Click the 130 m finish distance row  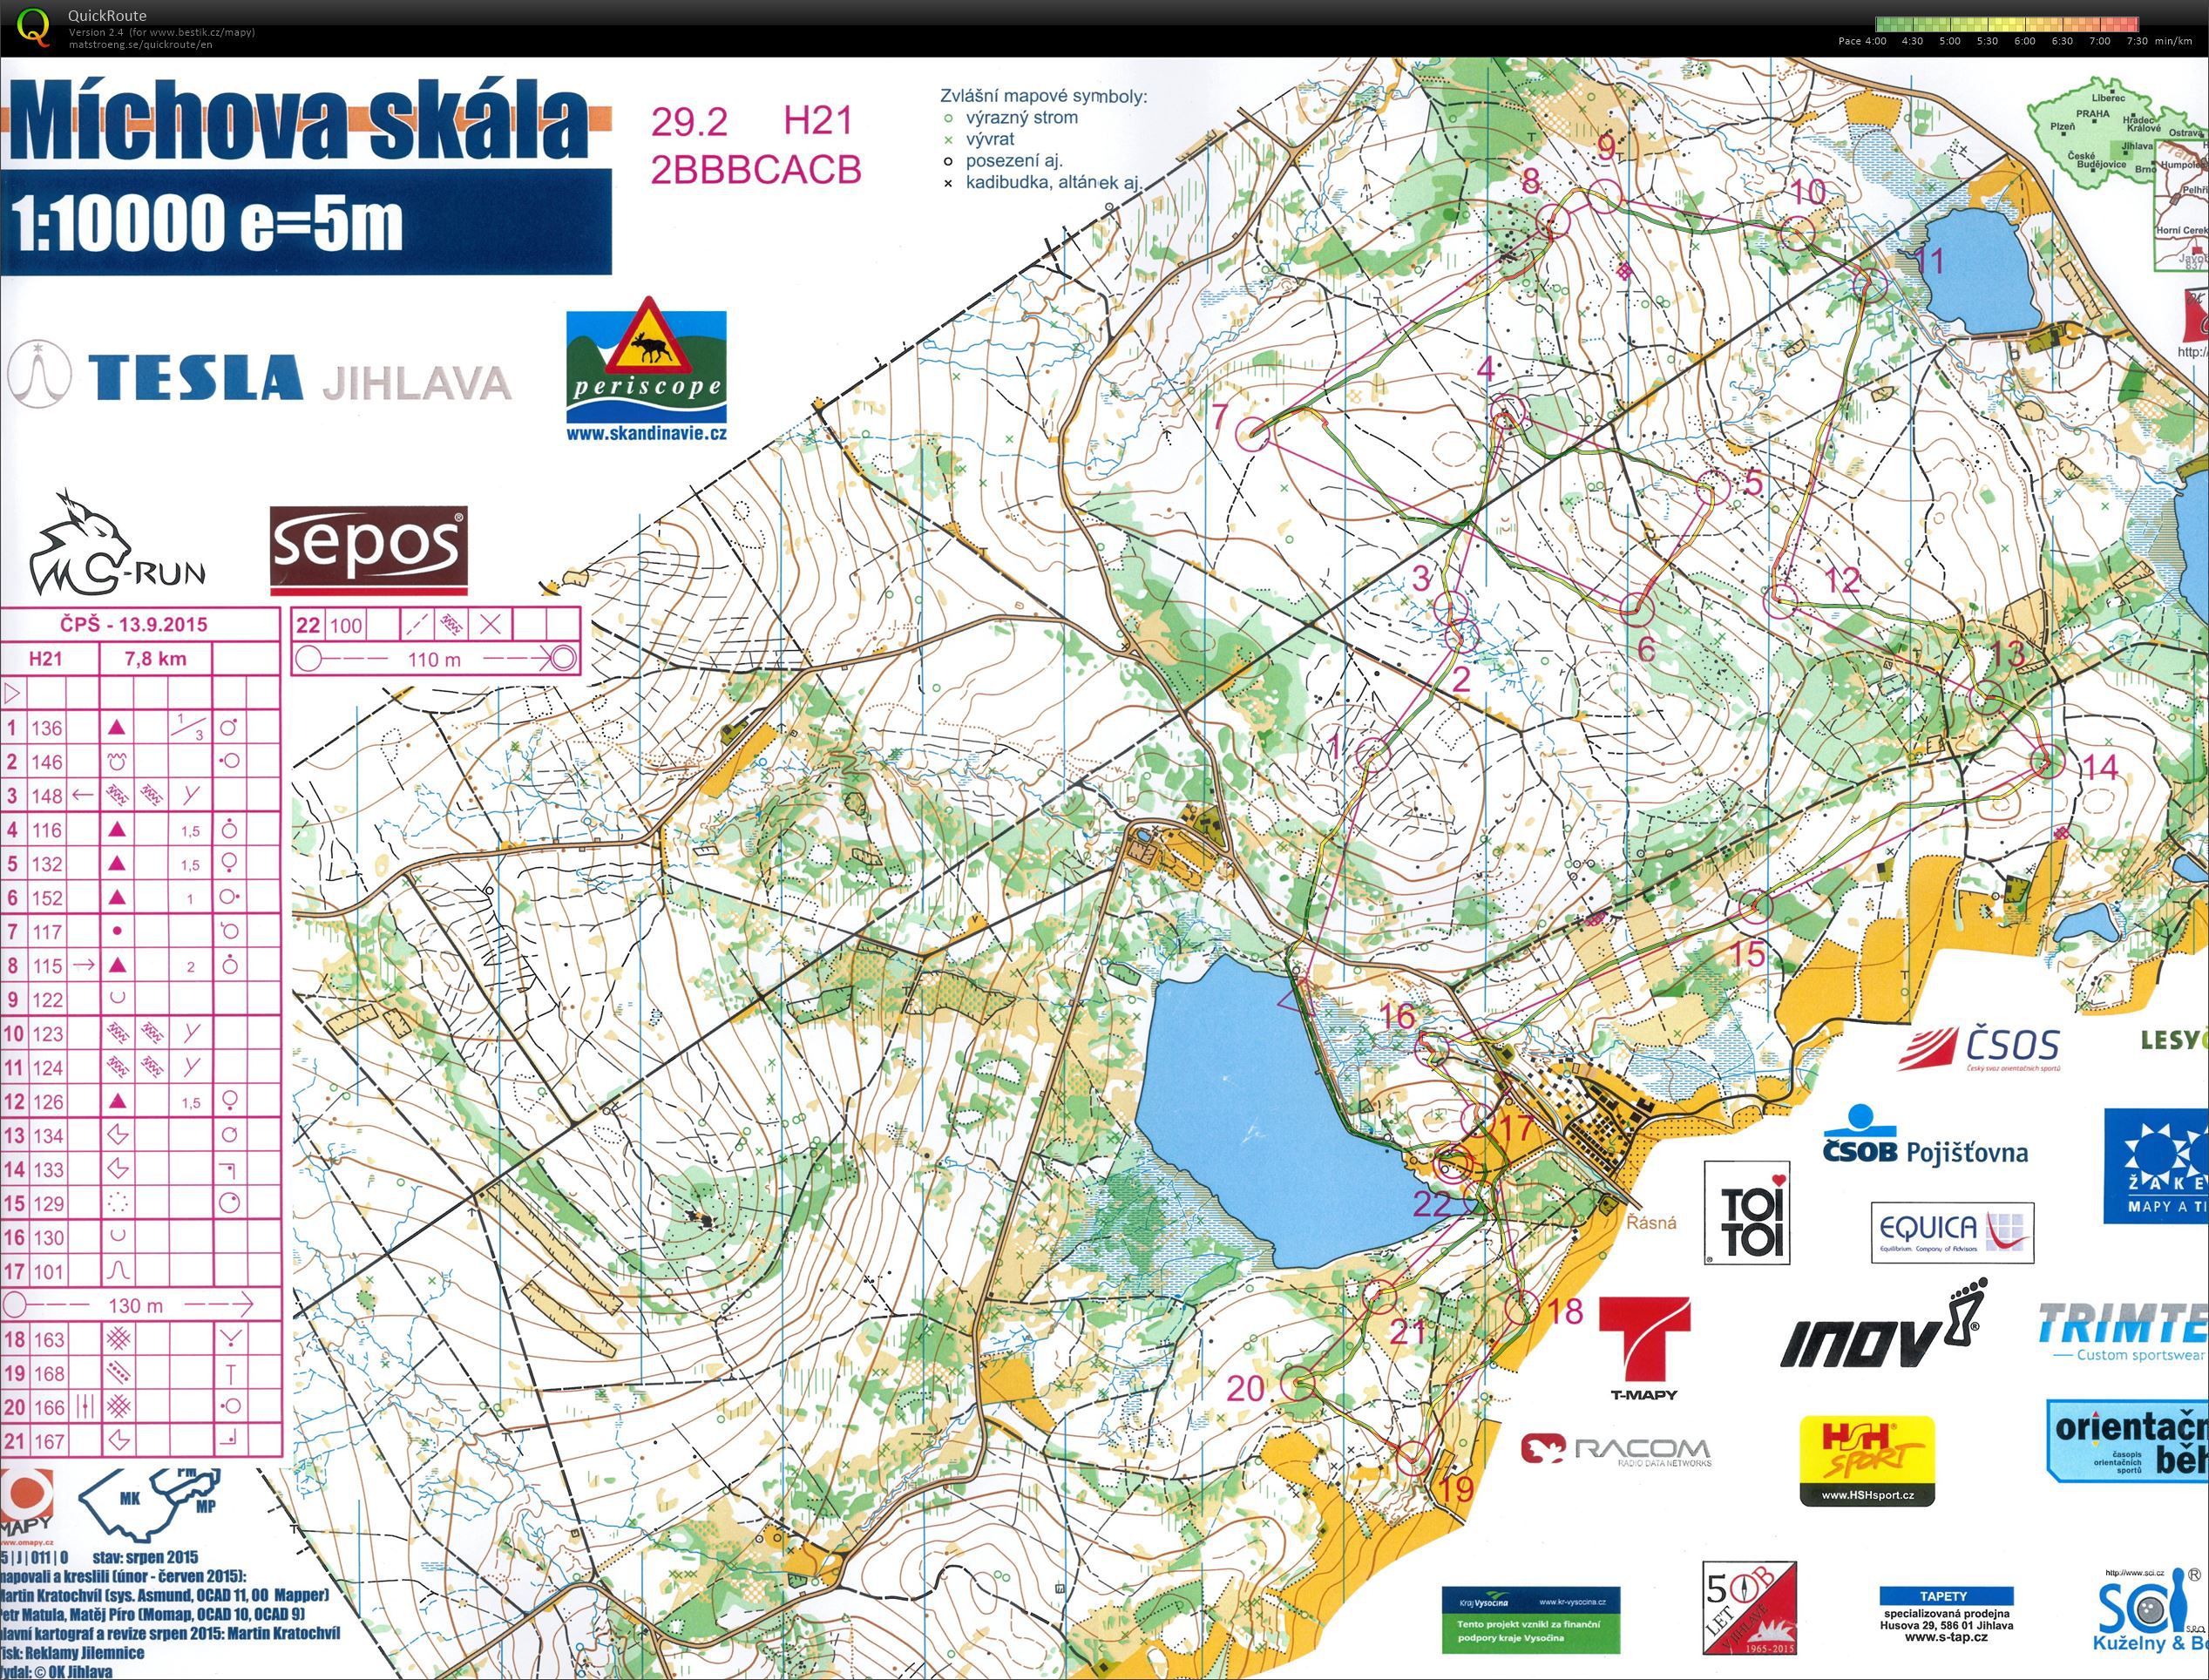click(x=140, y=1305)
